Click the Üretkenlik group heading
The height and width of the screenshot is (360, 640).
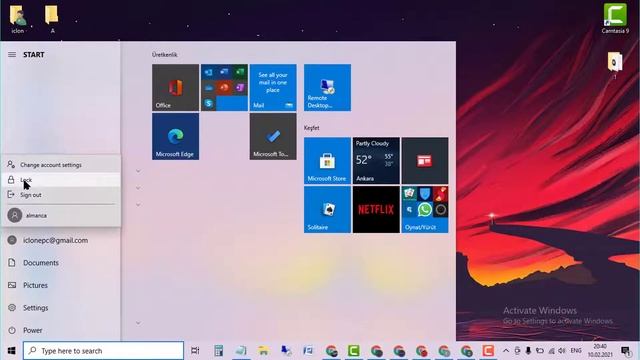[164, 54]
